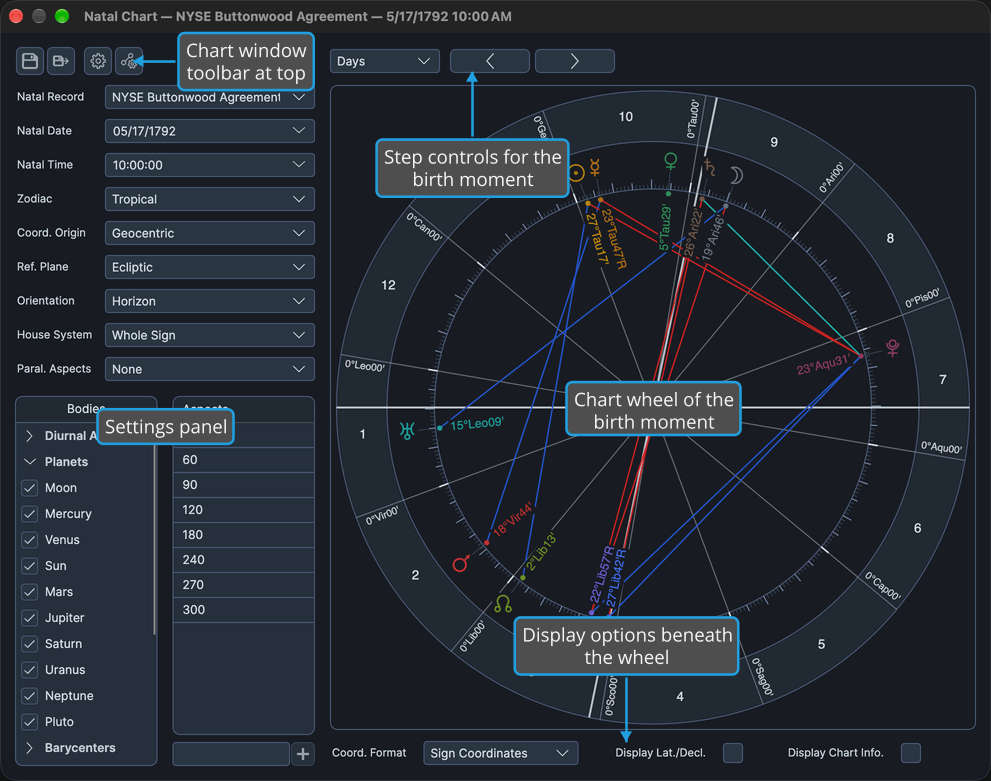Click the Mars glyph near 18°Vir44'
991x781 pixels.
pyautogui.click(x=461, y=563)
